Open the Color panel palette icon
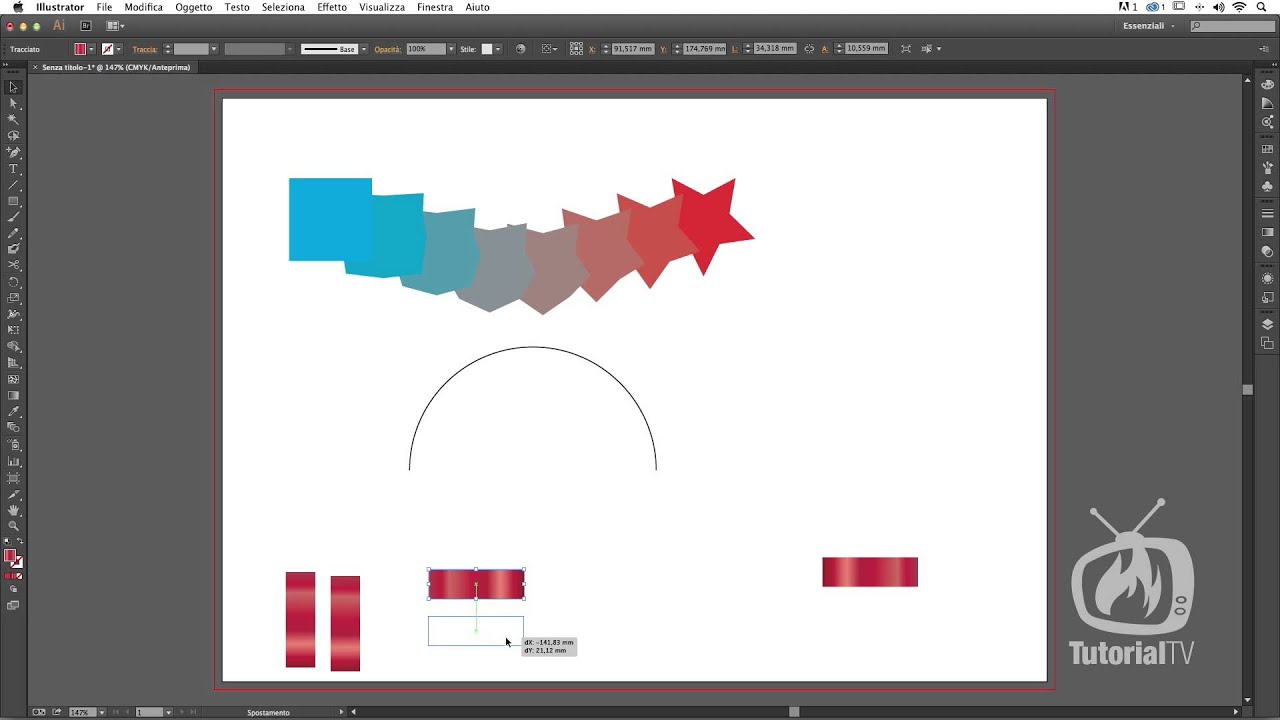Screen dimensions: 1280x720 [1267, 85]
